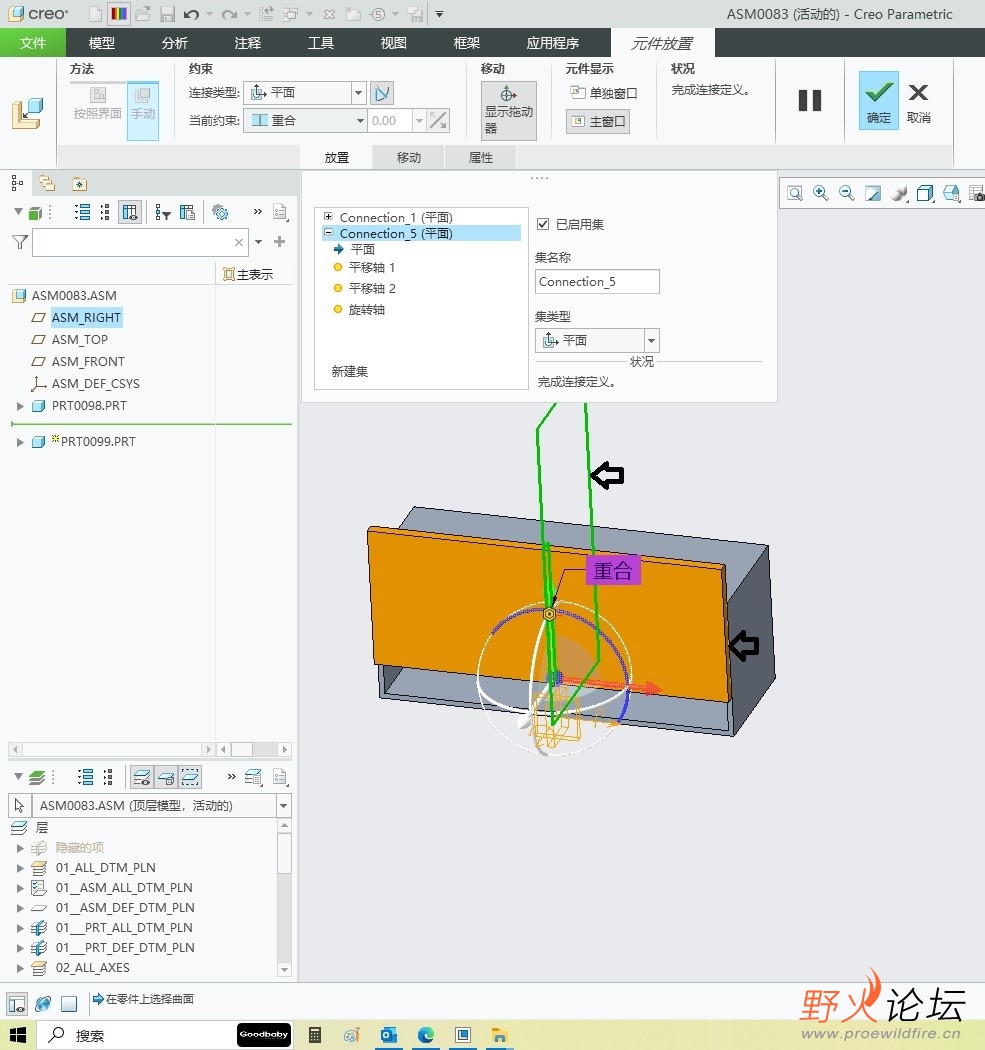Image resolution: width=985 pixels, height=1050 pixels.
Task: Switch to the 分析 ribbon tab
Action: (x=175, y=43)
